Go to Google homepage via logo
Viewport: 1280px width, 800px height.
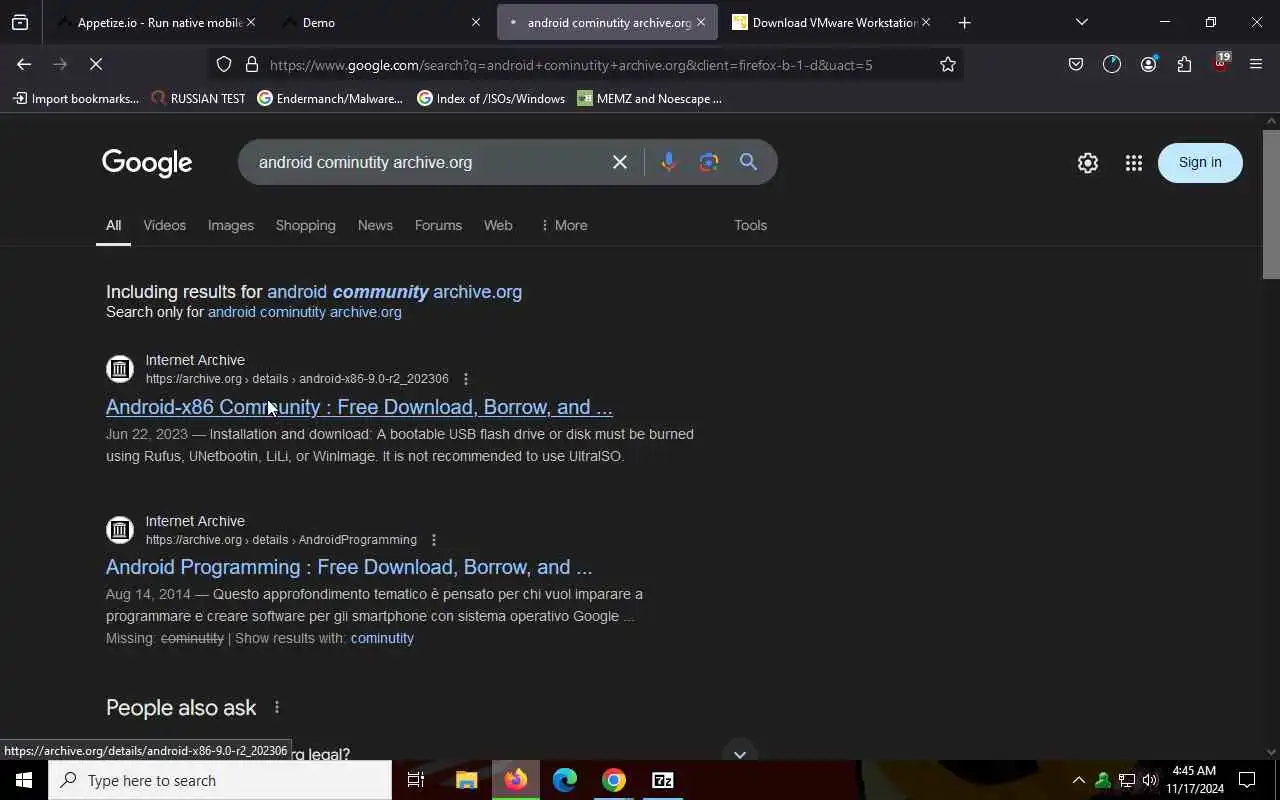tap(147, 163)
